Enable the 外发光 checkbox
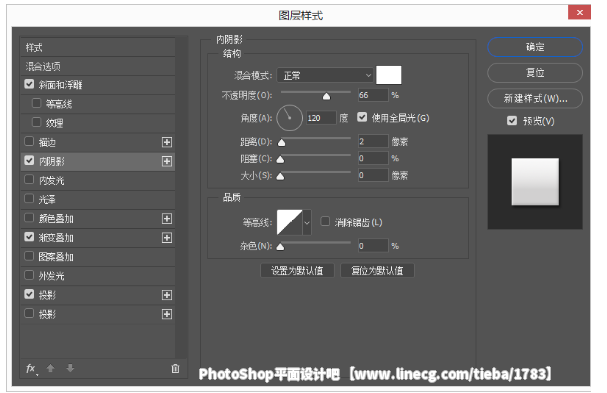 pos(29,275)
